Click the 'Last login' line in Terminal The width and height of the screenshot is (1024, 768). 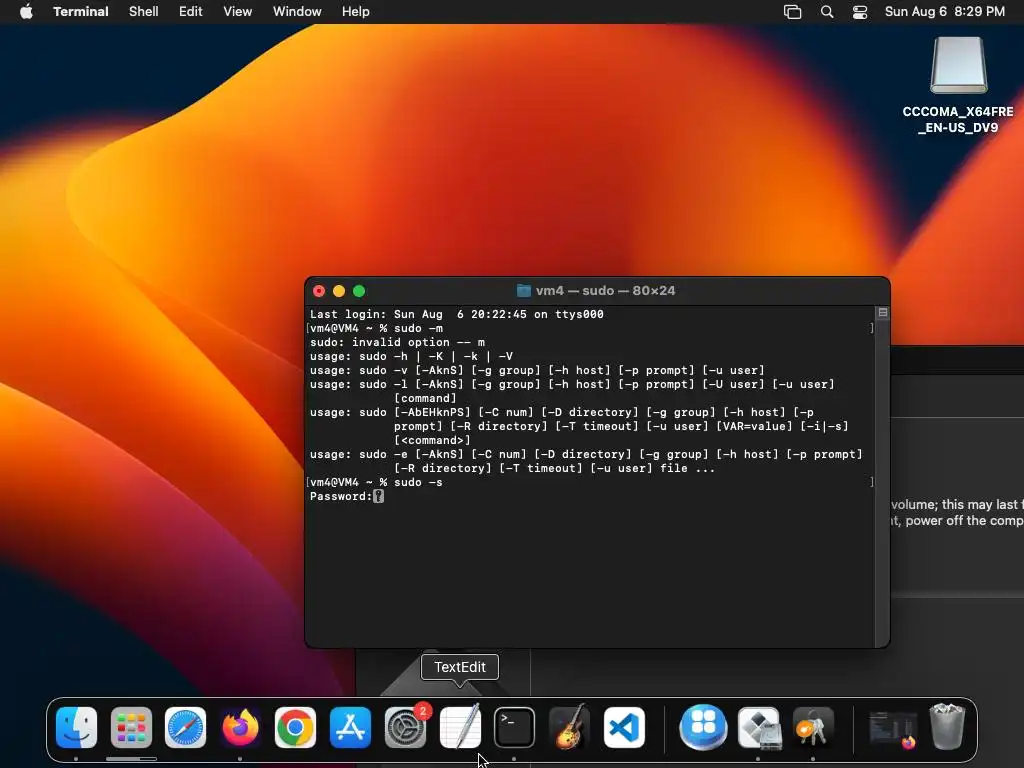pyautogui.click(x=456, y=314)
